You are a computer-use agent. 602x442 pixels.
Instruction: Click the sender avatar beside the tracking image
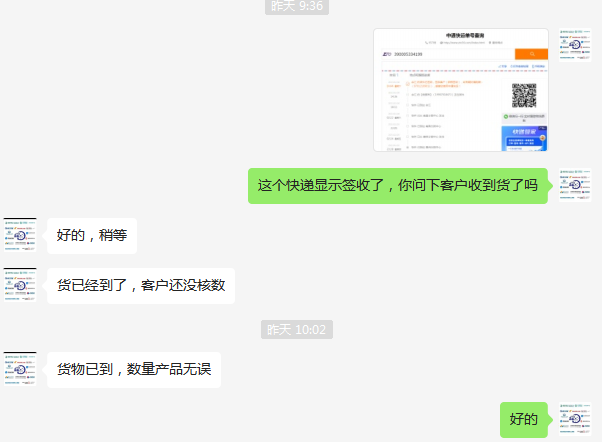575,45
